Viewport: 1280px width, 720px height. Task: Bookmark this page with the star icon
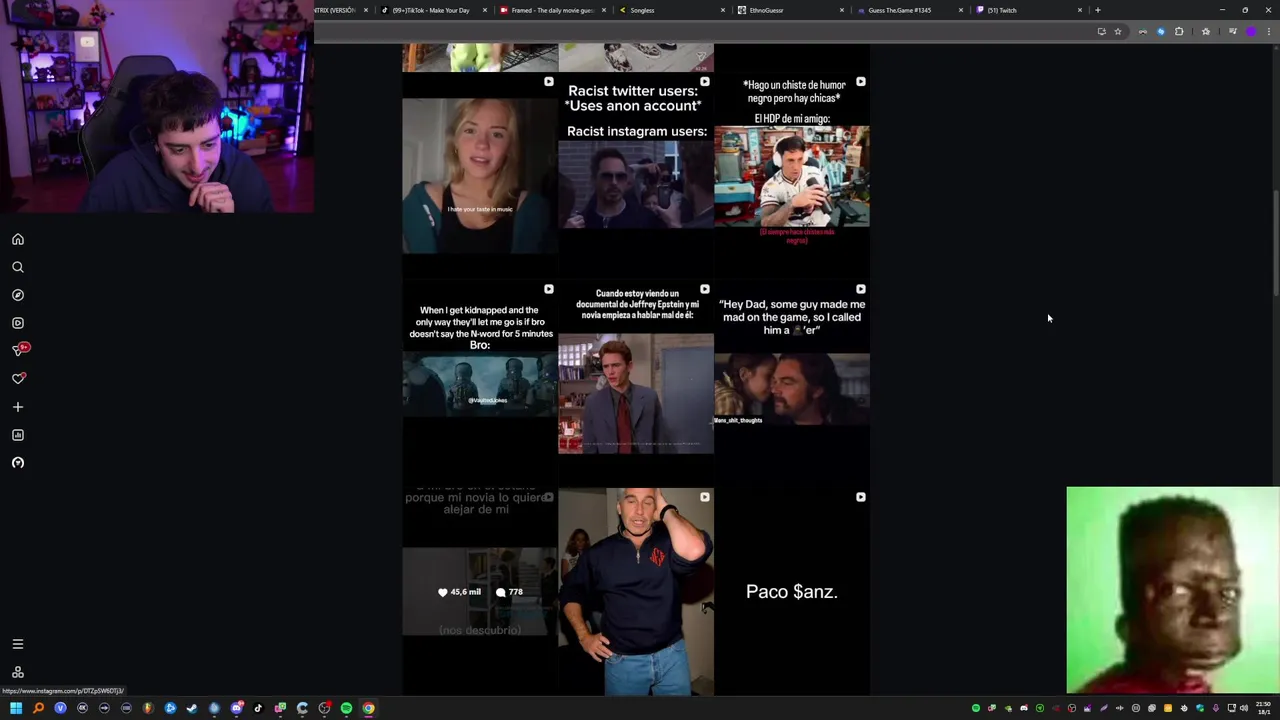point(1118,31)
